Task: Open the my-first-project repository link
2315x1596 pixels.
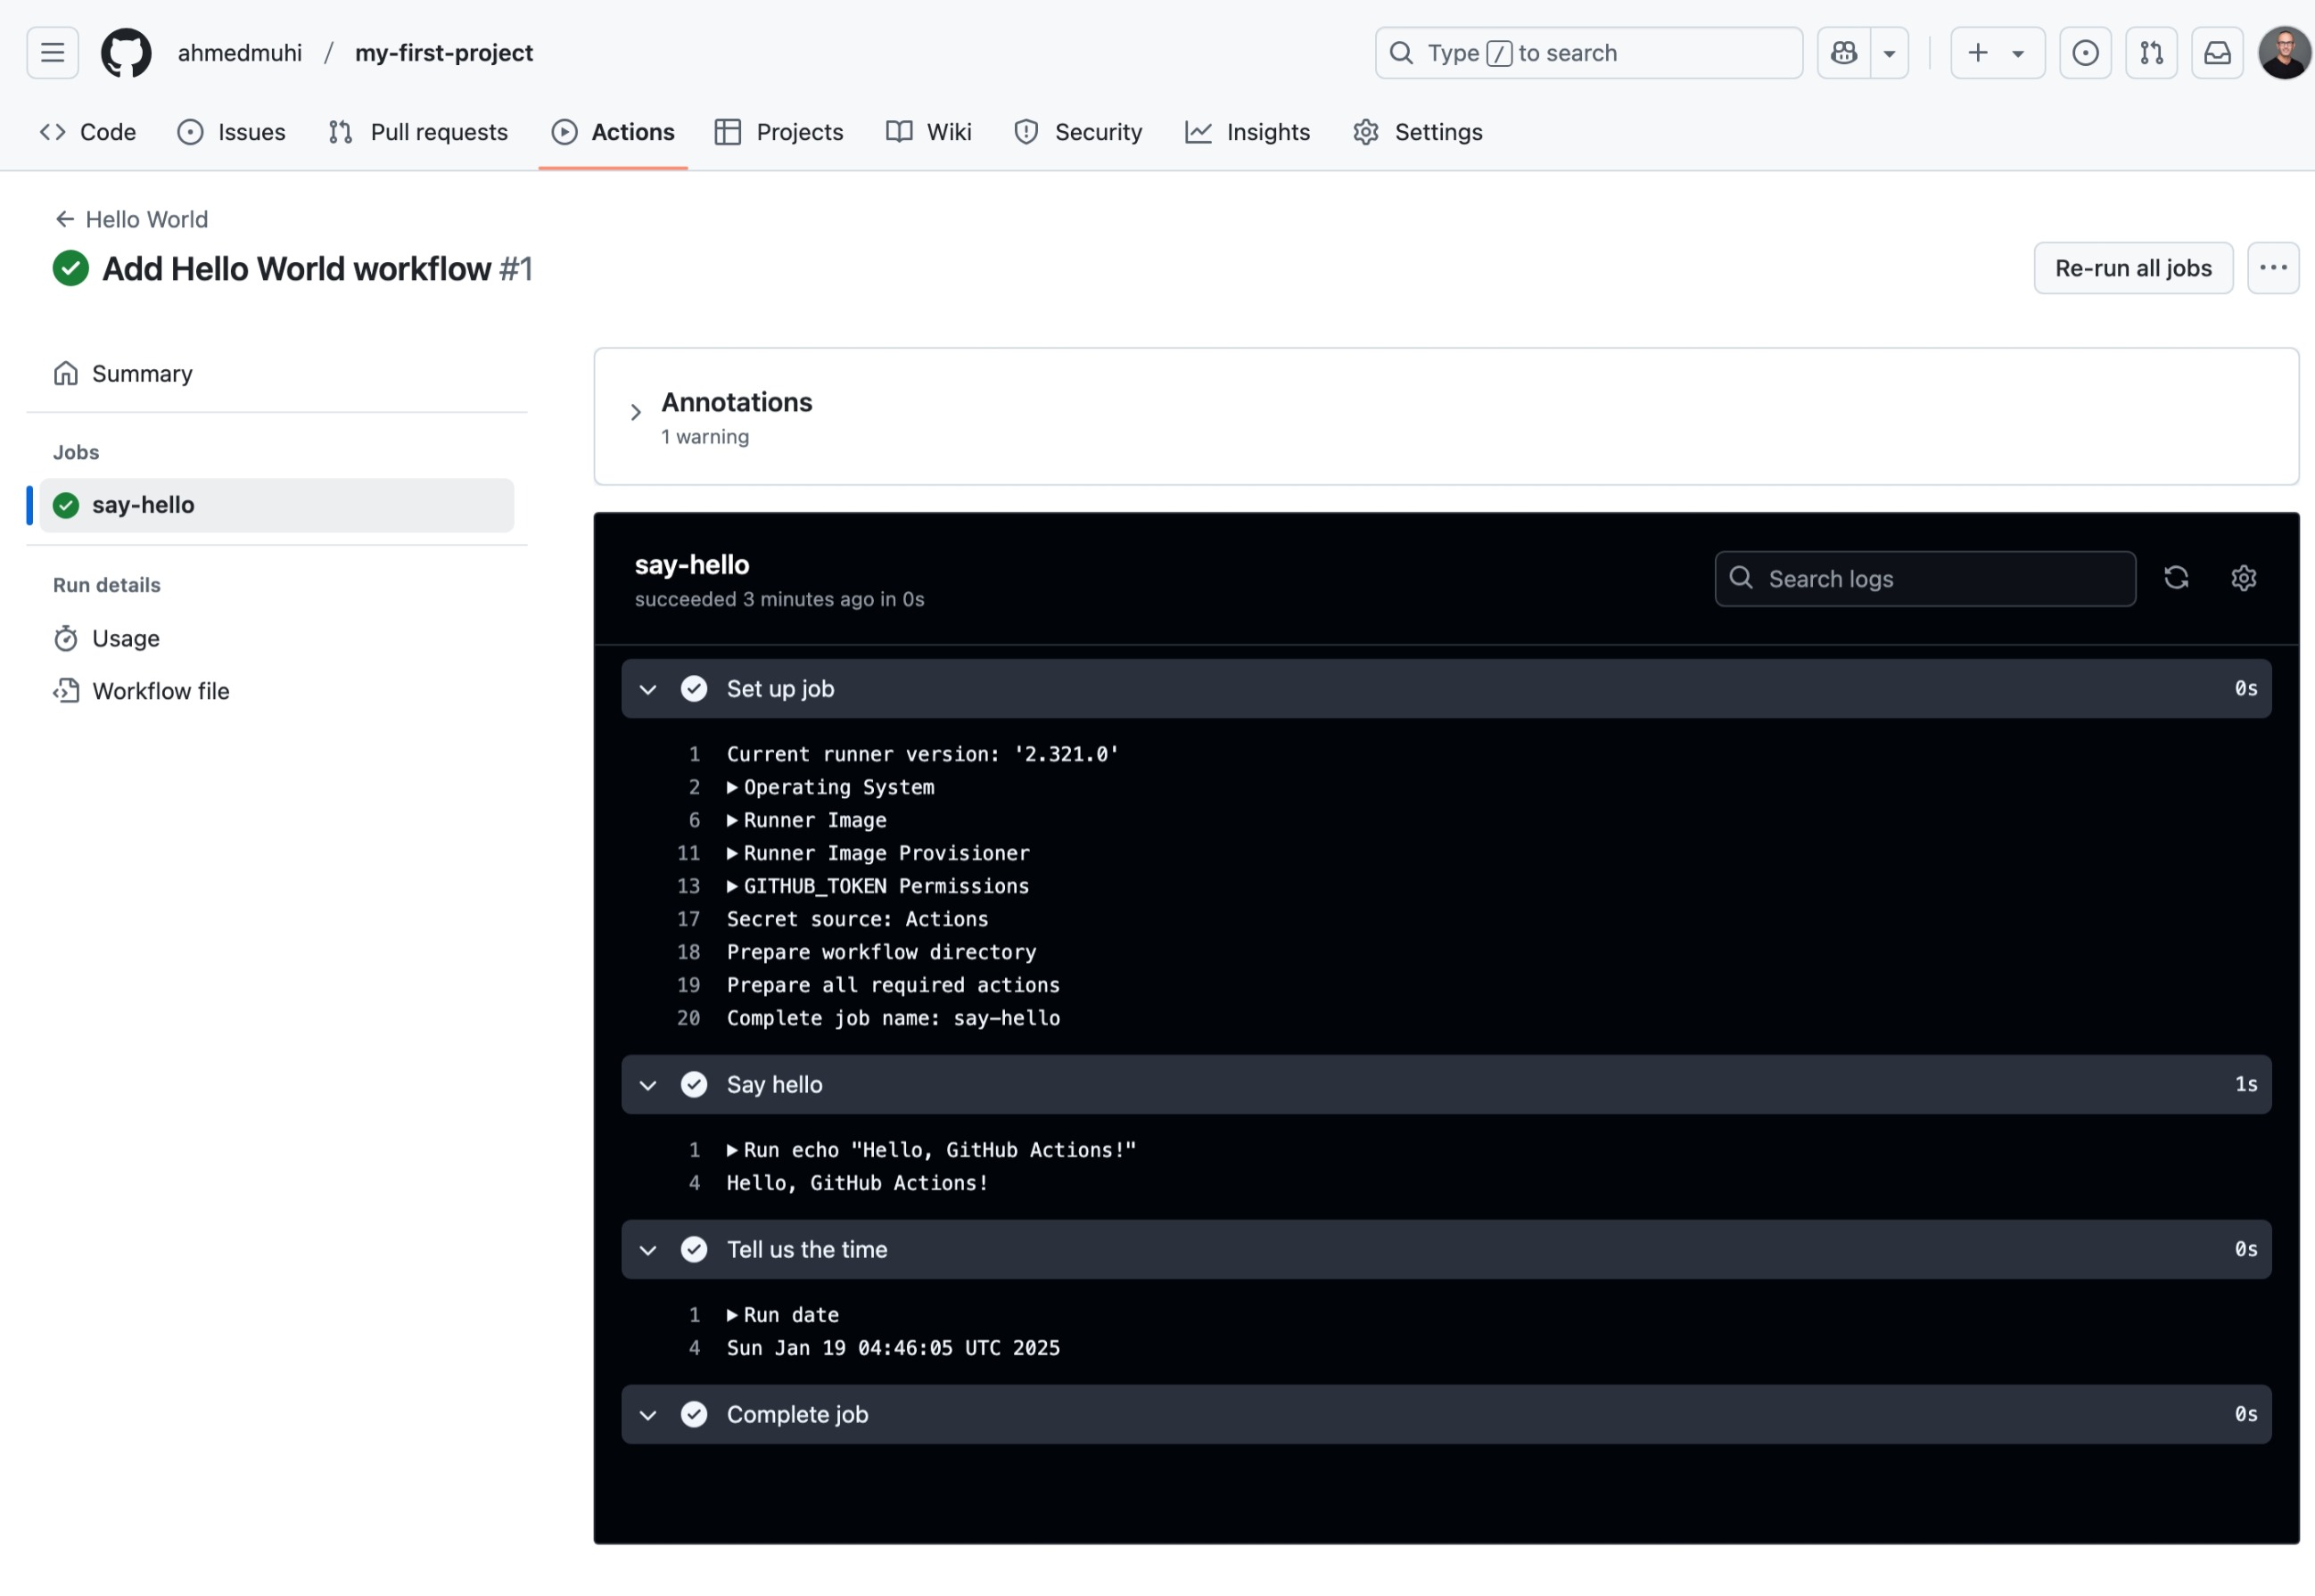Action: (444, 53)
